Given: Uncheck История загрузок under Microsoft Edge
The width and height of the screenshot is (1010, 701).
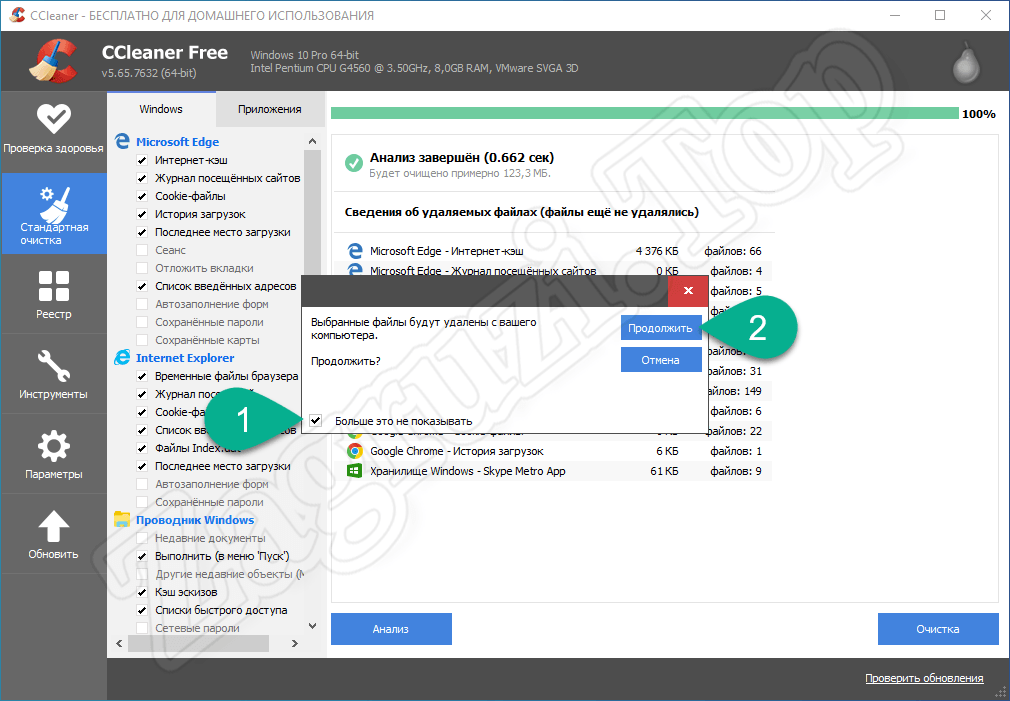Looking at the screenshot, I should point(142,215).
